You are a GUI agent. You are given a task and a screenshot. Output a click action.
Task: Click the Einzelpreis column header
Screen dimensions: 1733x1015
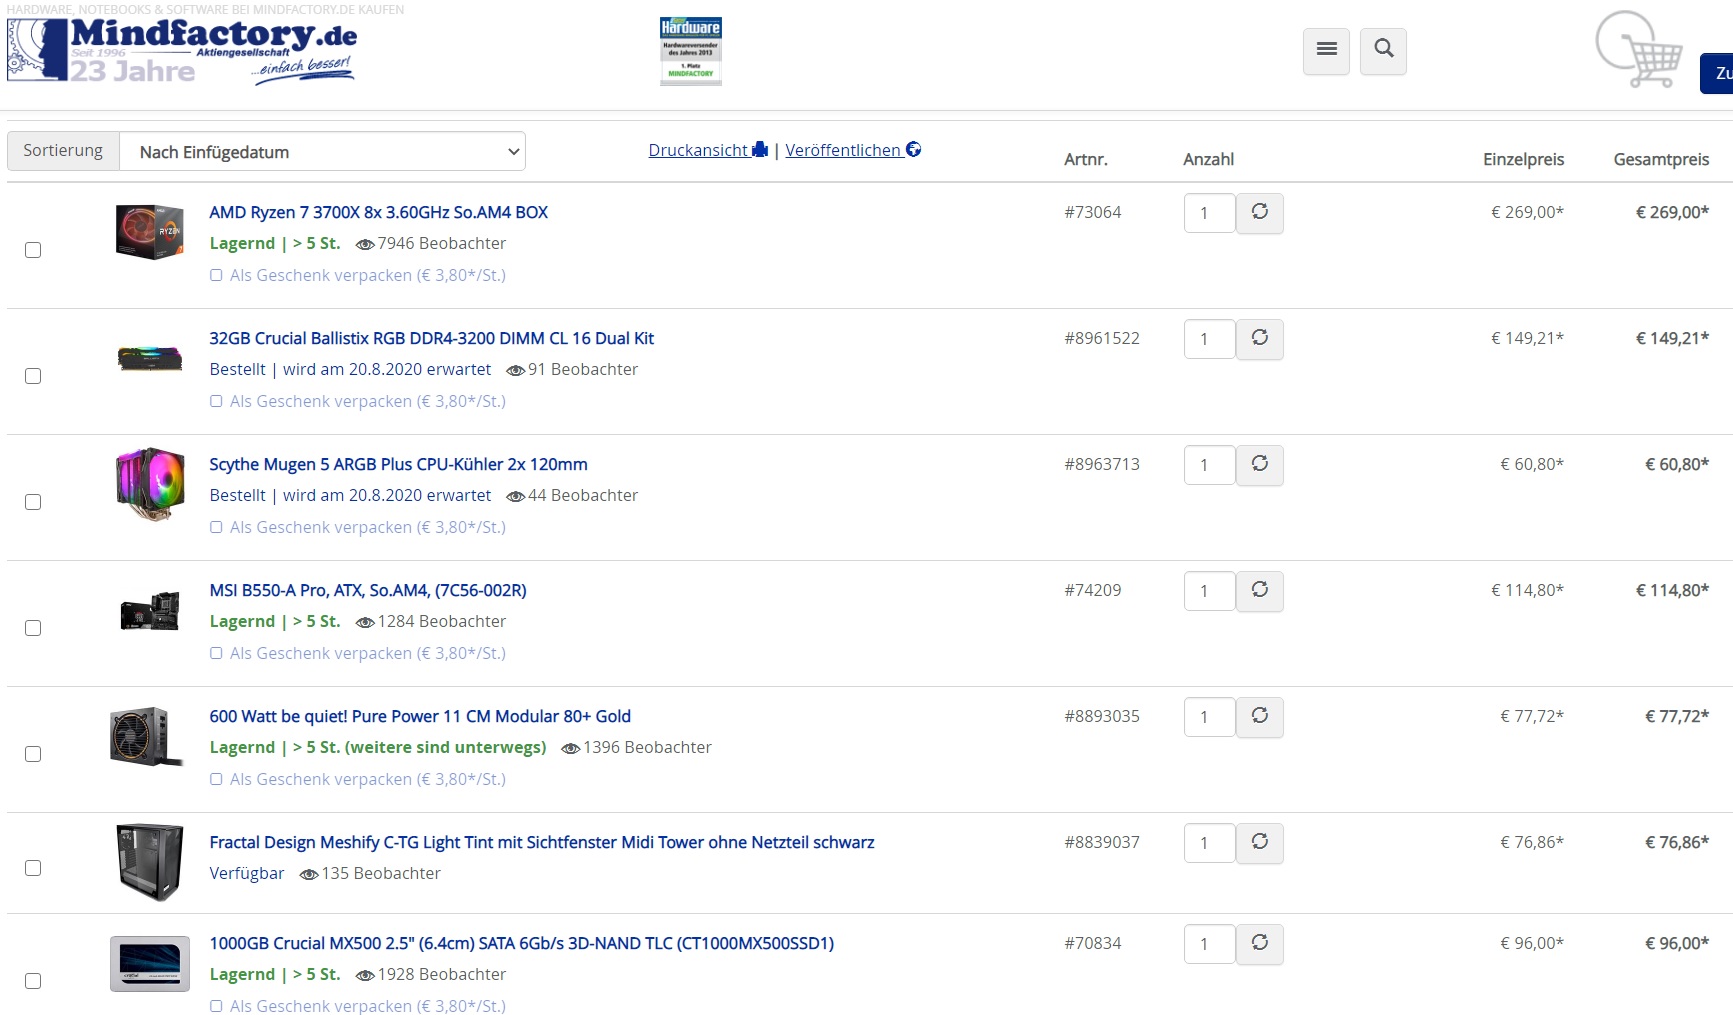(x=1523, y=159)
